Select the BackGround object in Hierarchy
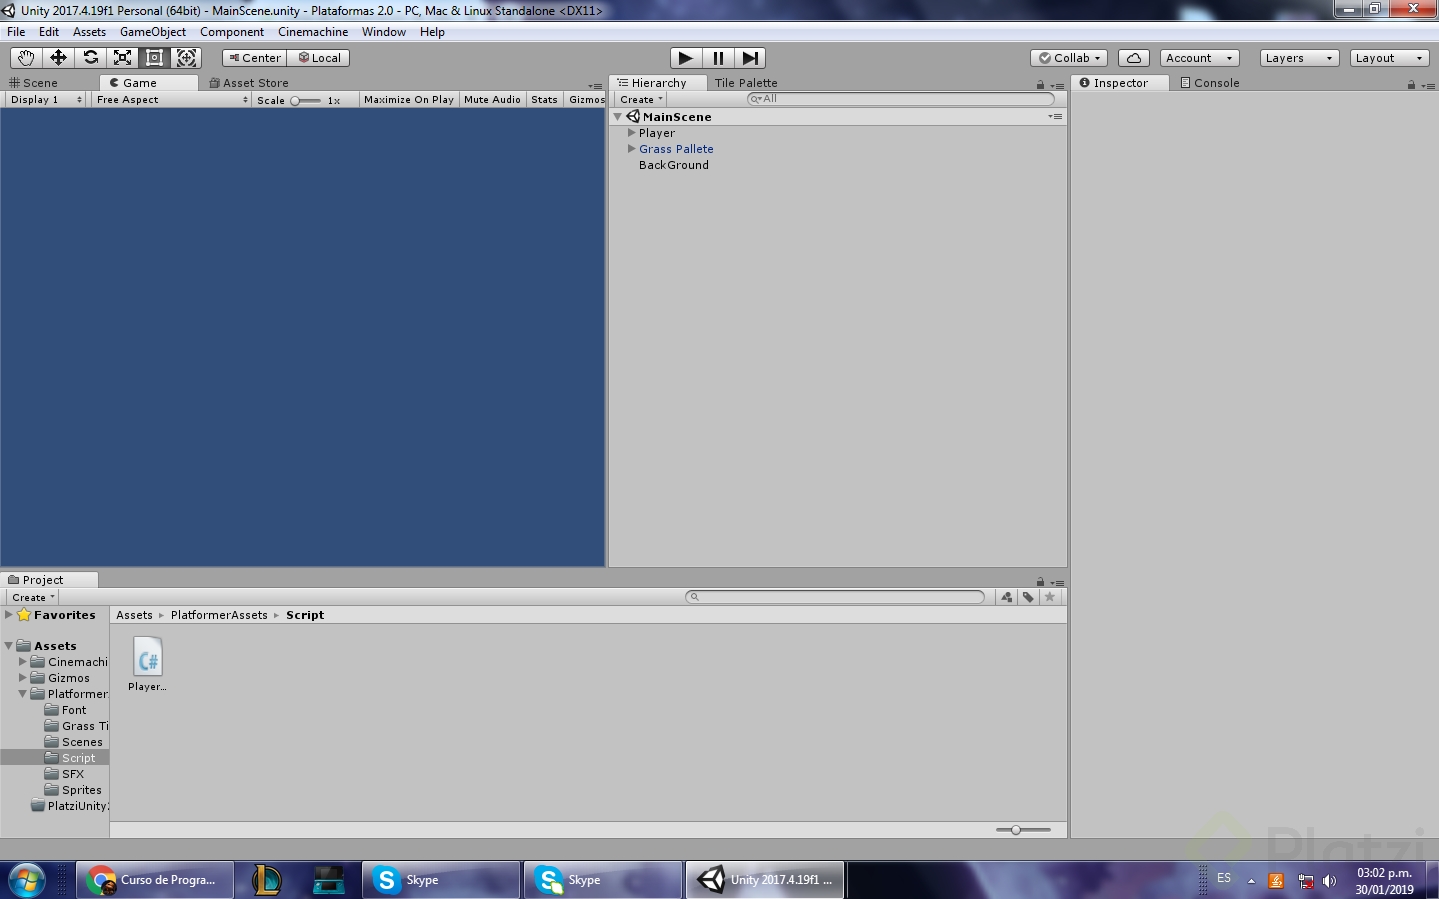This screenshot has height=899, width=1439. tap(674, 165)
